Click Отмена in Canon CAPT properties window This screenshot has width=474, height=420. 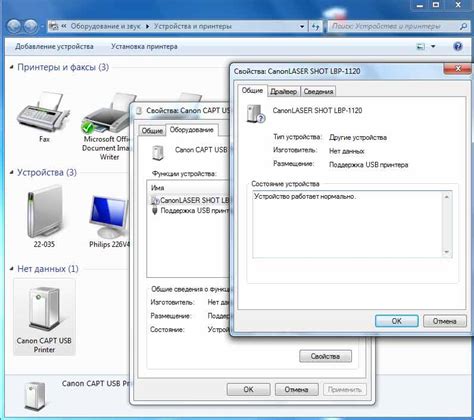point(296,389)
